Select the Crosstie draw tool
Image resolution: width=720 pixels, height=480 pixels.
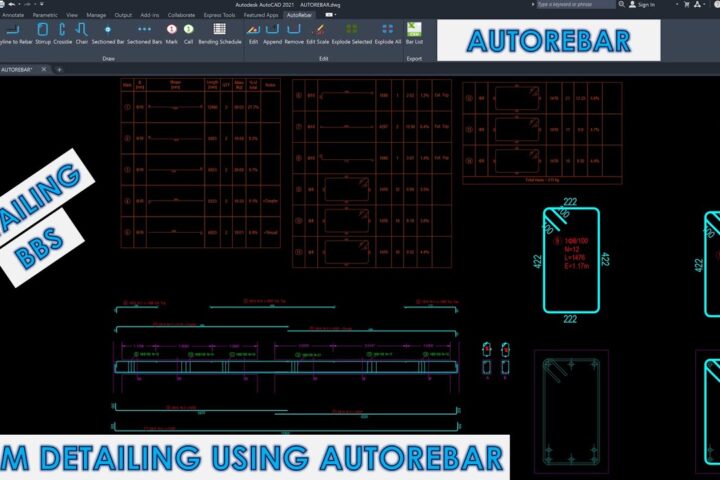click(x=62, y=34)
